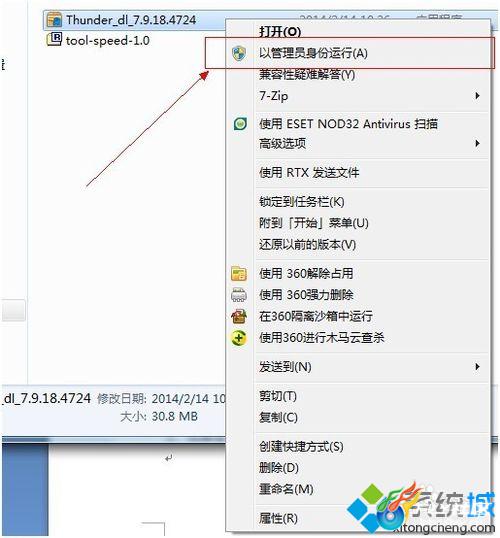Expand the 7-Zip submenu arrow
The height and width of the screenshot is (538, 500).
point(477,96)
